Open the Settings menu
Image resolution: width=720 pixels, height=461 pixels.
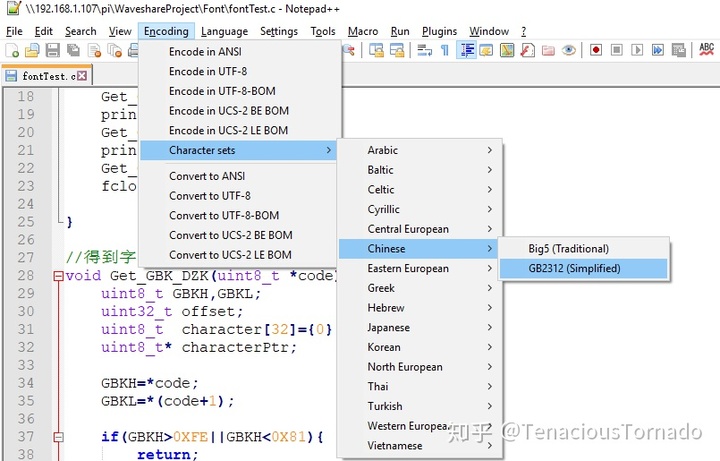point(279,31)
